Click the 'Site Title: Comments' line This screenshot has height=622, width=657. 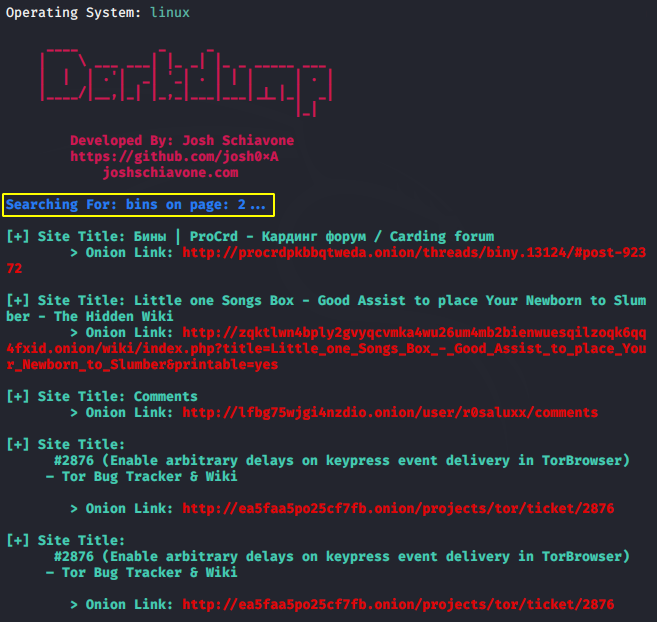pos(102,397)
